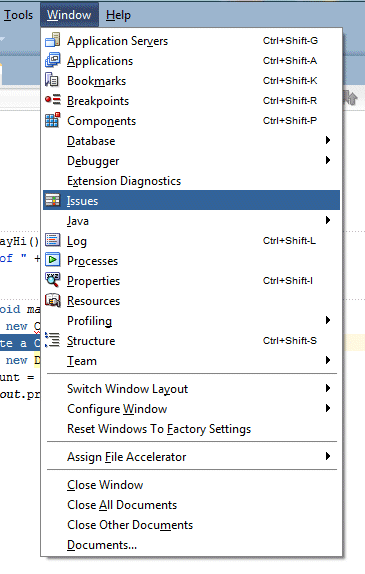Click the Structure list icon
The image size is (365, 574).
coord(52,340)
